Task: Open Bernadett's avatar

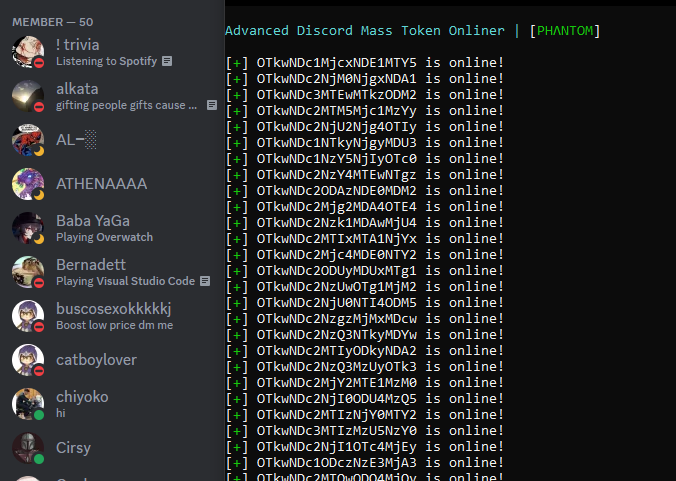Action: (28, 272)
